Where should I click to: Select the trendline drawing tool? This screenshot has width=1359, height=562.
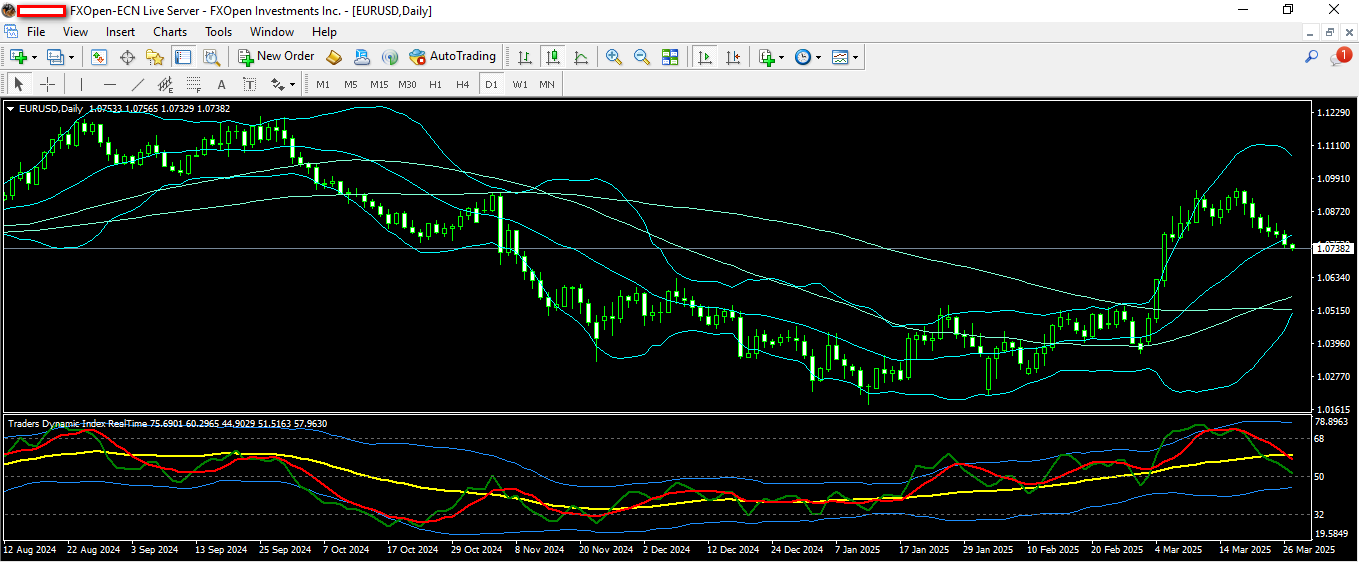[138, 84]
